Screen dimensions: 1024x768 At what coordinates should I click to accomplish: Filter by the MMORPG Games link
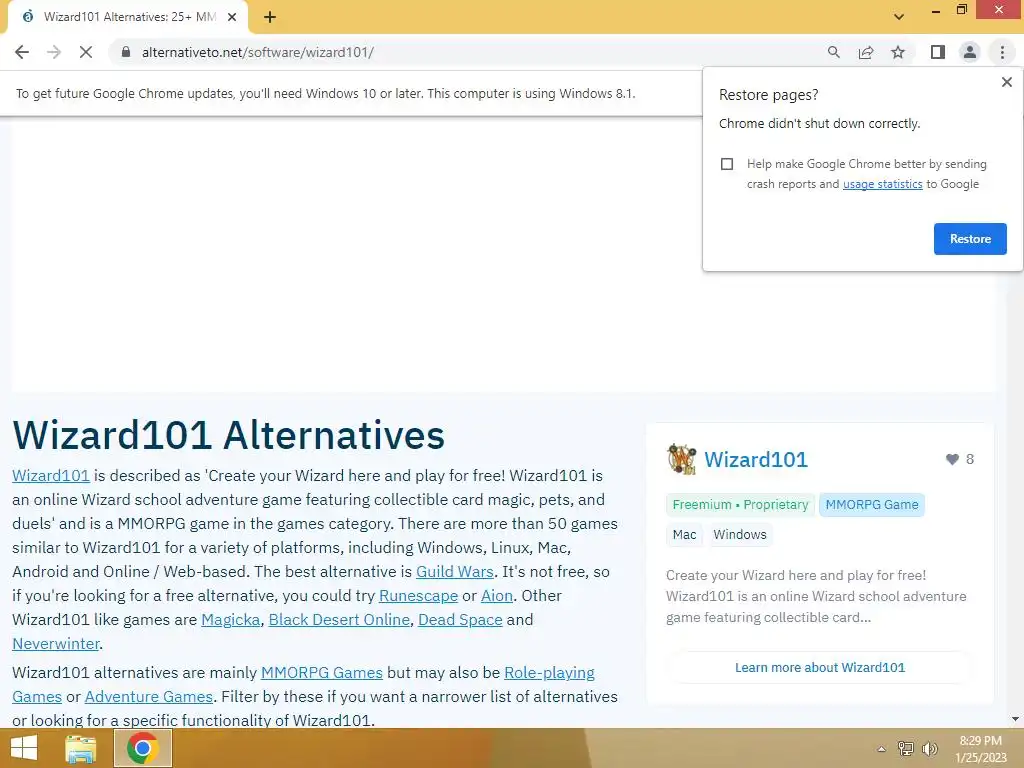pyautogui.click(x=321, y=673)
